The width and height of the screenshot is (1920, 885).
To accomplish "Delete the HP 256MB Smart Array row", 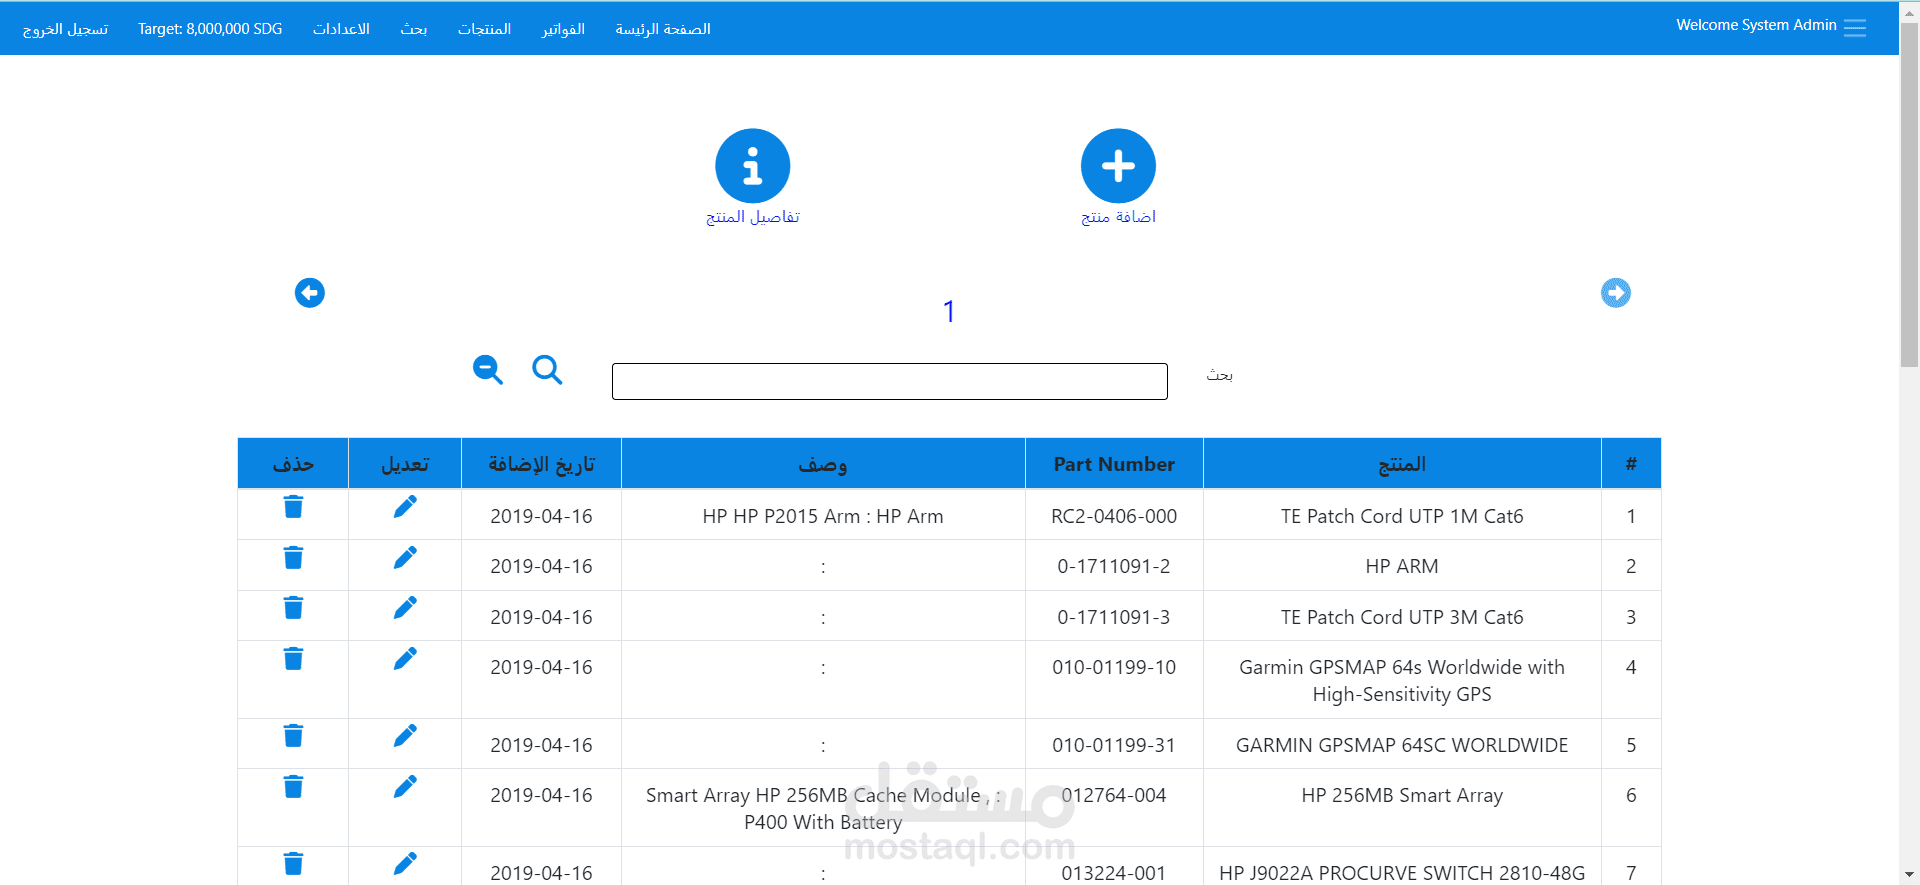I will tap(293, 787).
